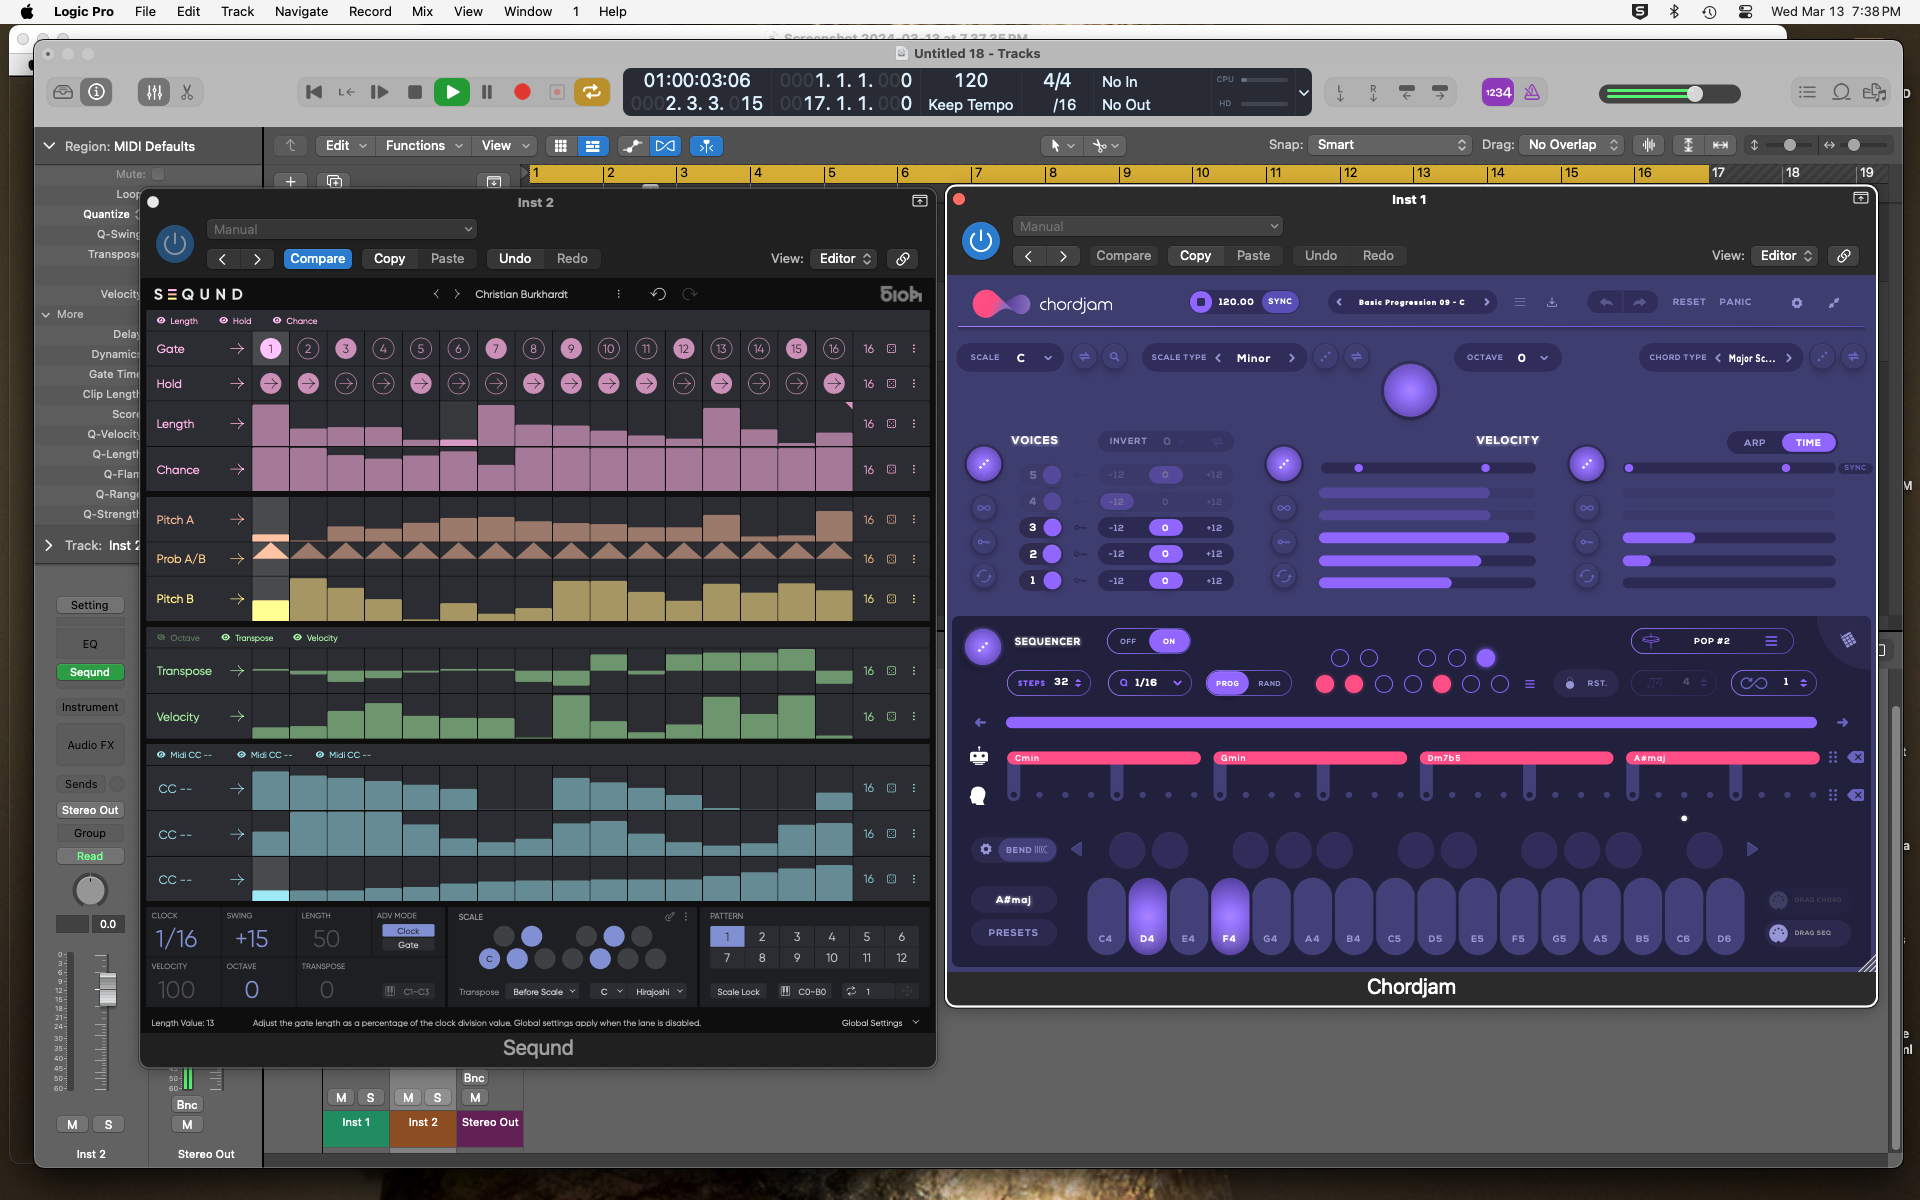Open macOS Control Center icon
This screenshot has width=1920, height=1200.
point(1745,11)
